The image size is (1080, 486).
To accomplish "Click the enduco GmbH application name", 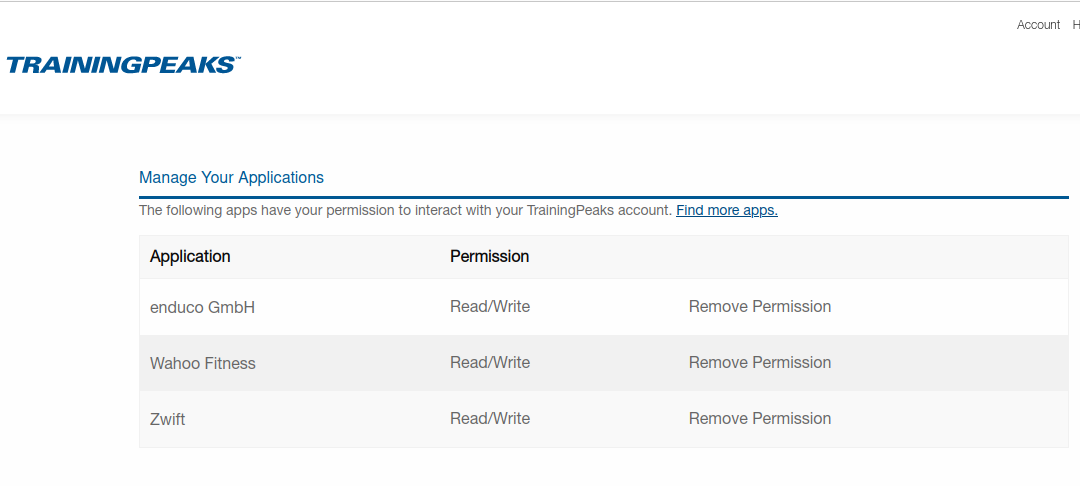I will (202, 308).
